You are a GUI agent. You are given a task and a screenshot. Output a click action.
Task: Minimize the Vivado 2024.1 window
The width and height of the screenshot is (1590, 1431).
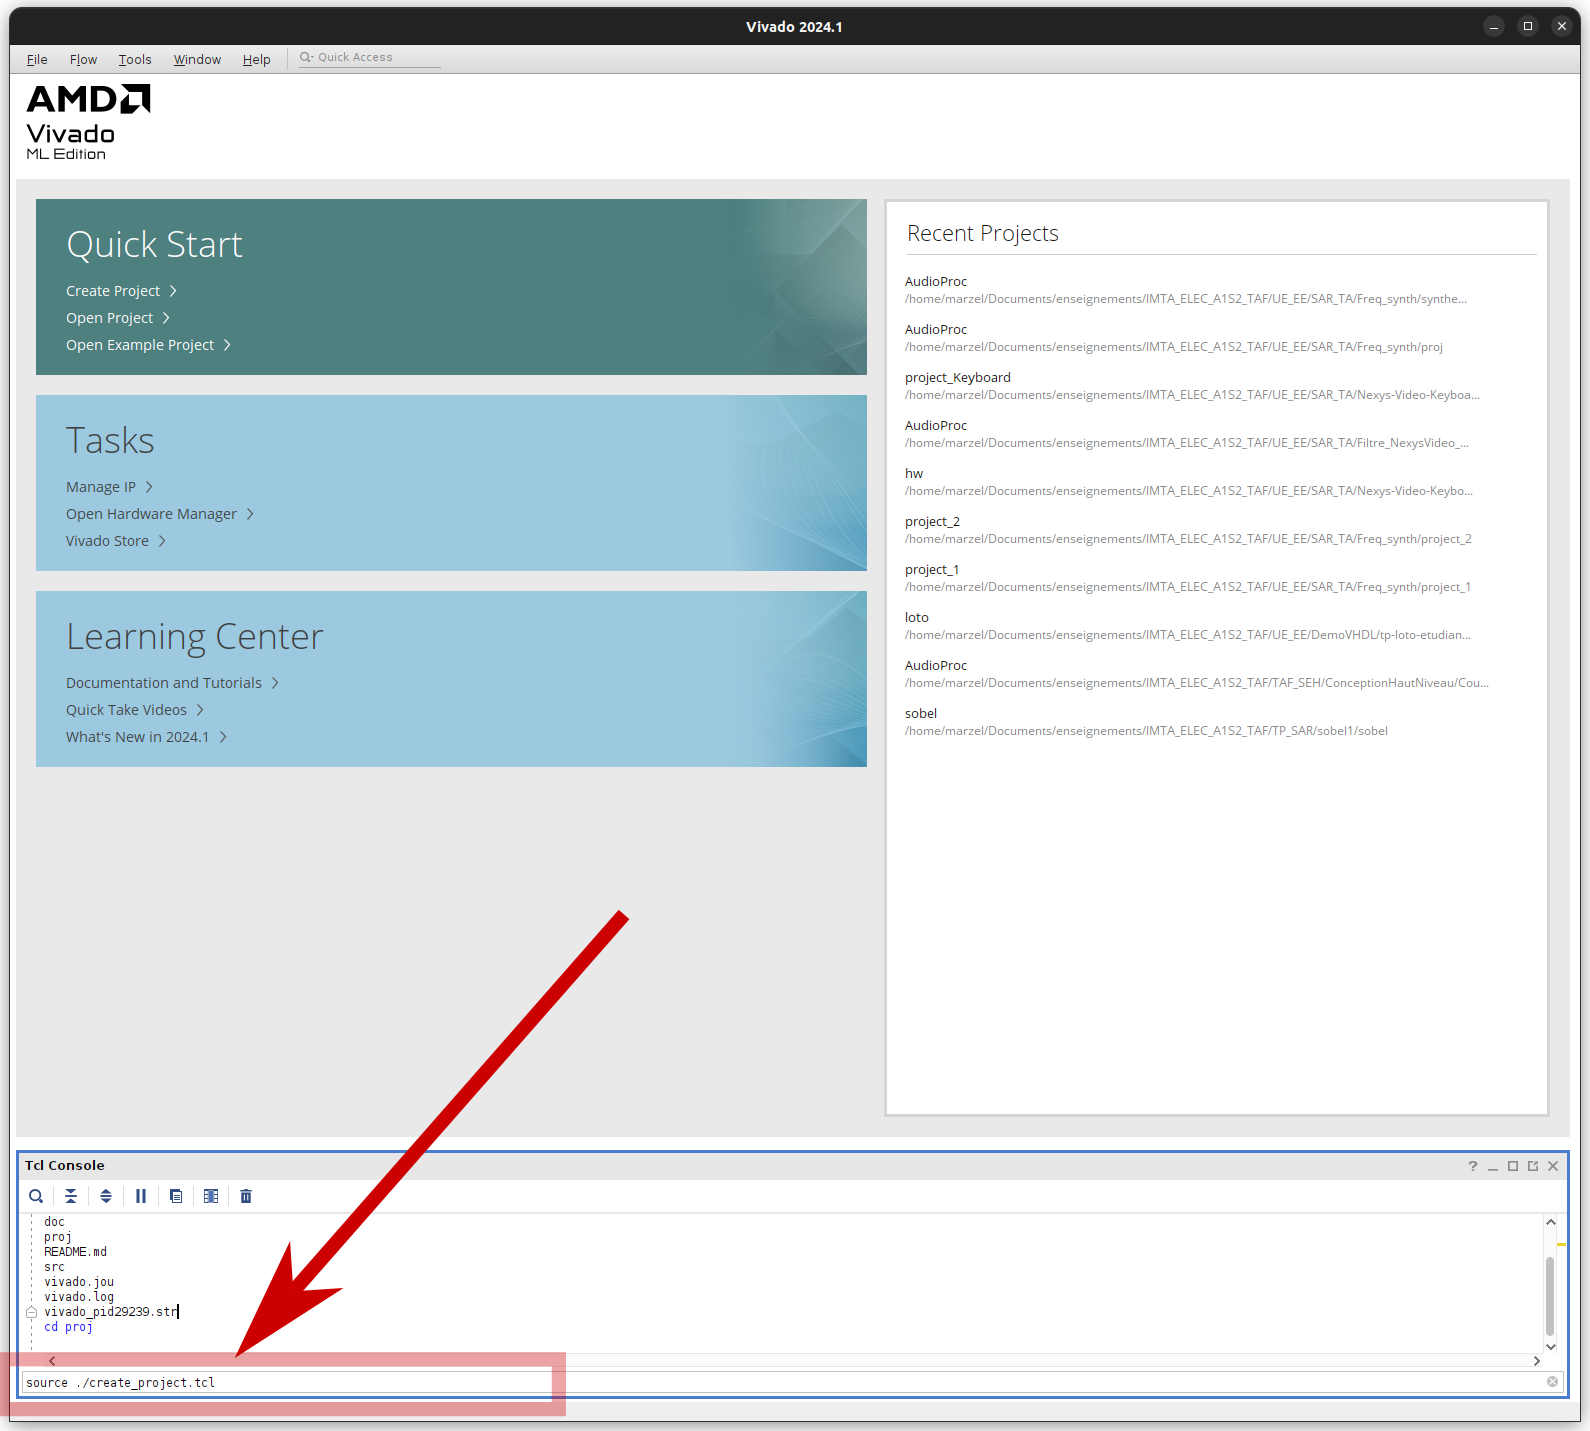(1494, 27)
